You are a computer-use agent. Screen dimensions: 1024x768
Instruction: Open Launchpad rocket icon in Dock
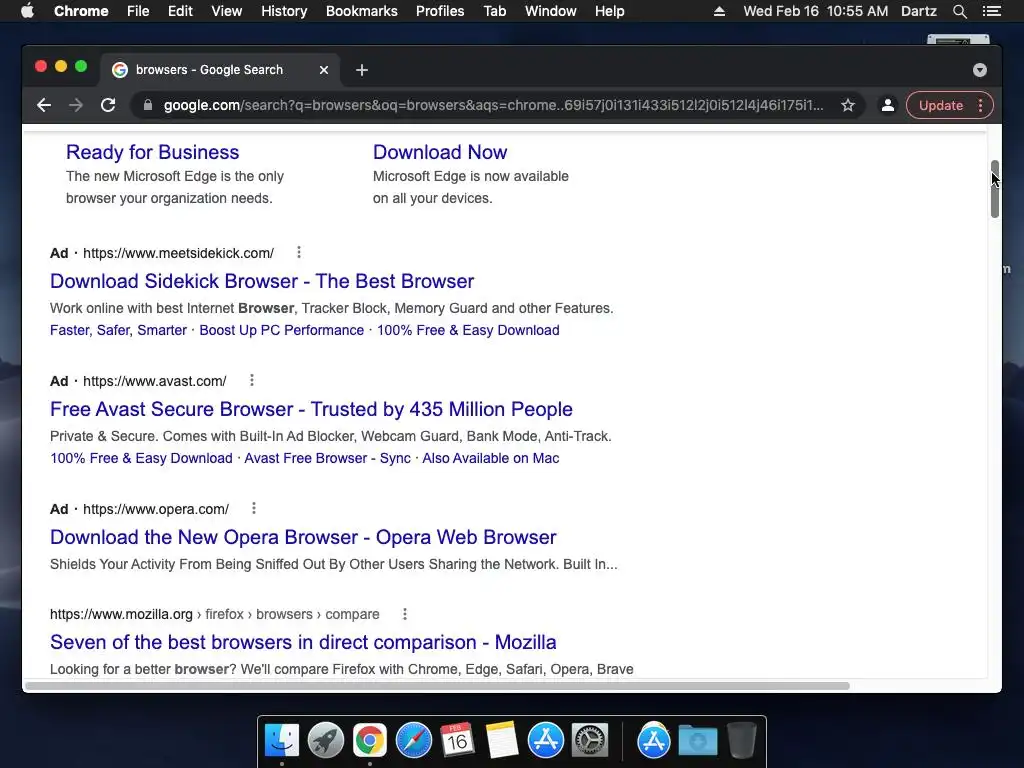point(326,740)
